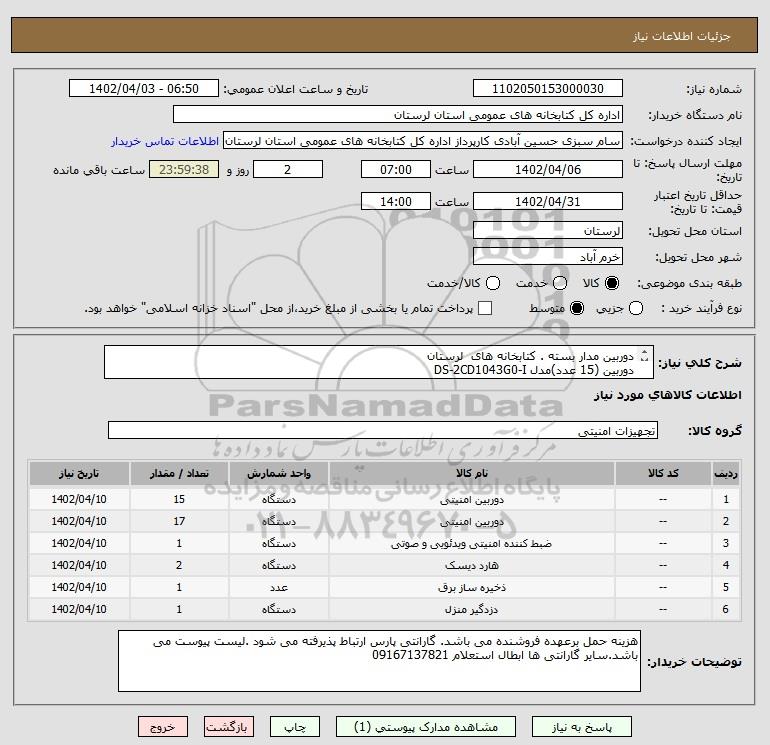
Task: Click row number 3 cell
Action: click(x=726, y=544)
